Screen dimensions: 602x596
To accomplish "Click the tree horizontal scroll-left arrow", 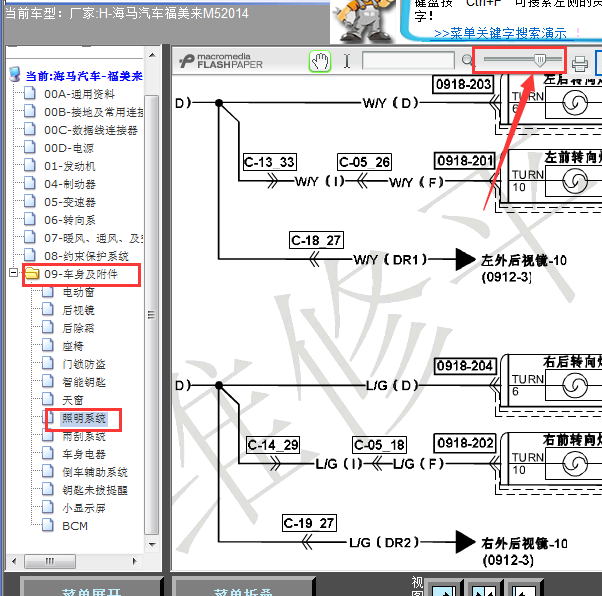I will coord(14,561).
